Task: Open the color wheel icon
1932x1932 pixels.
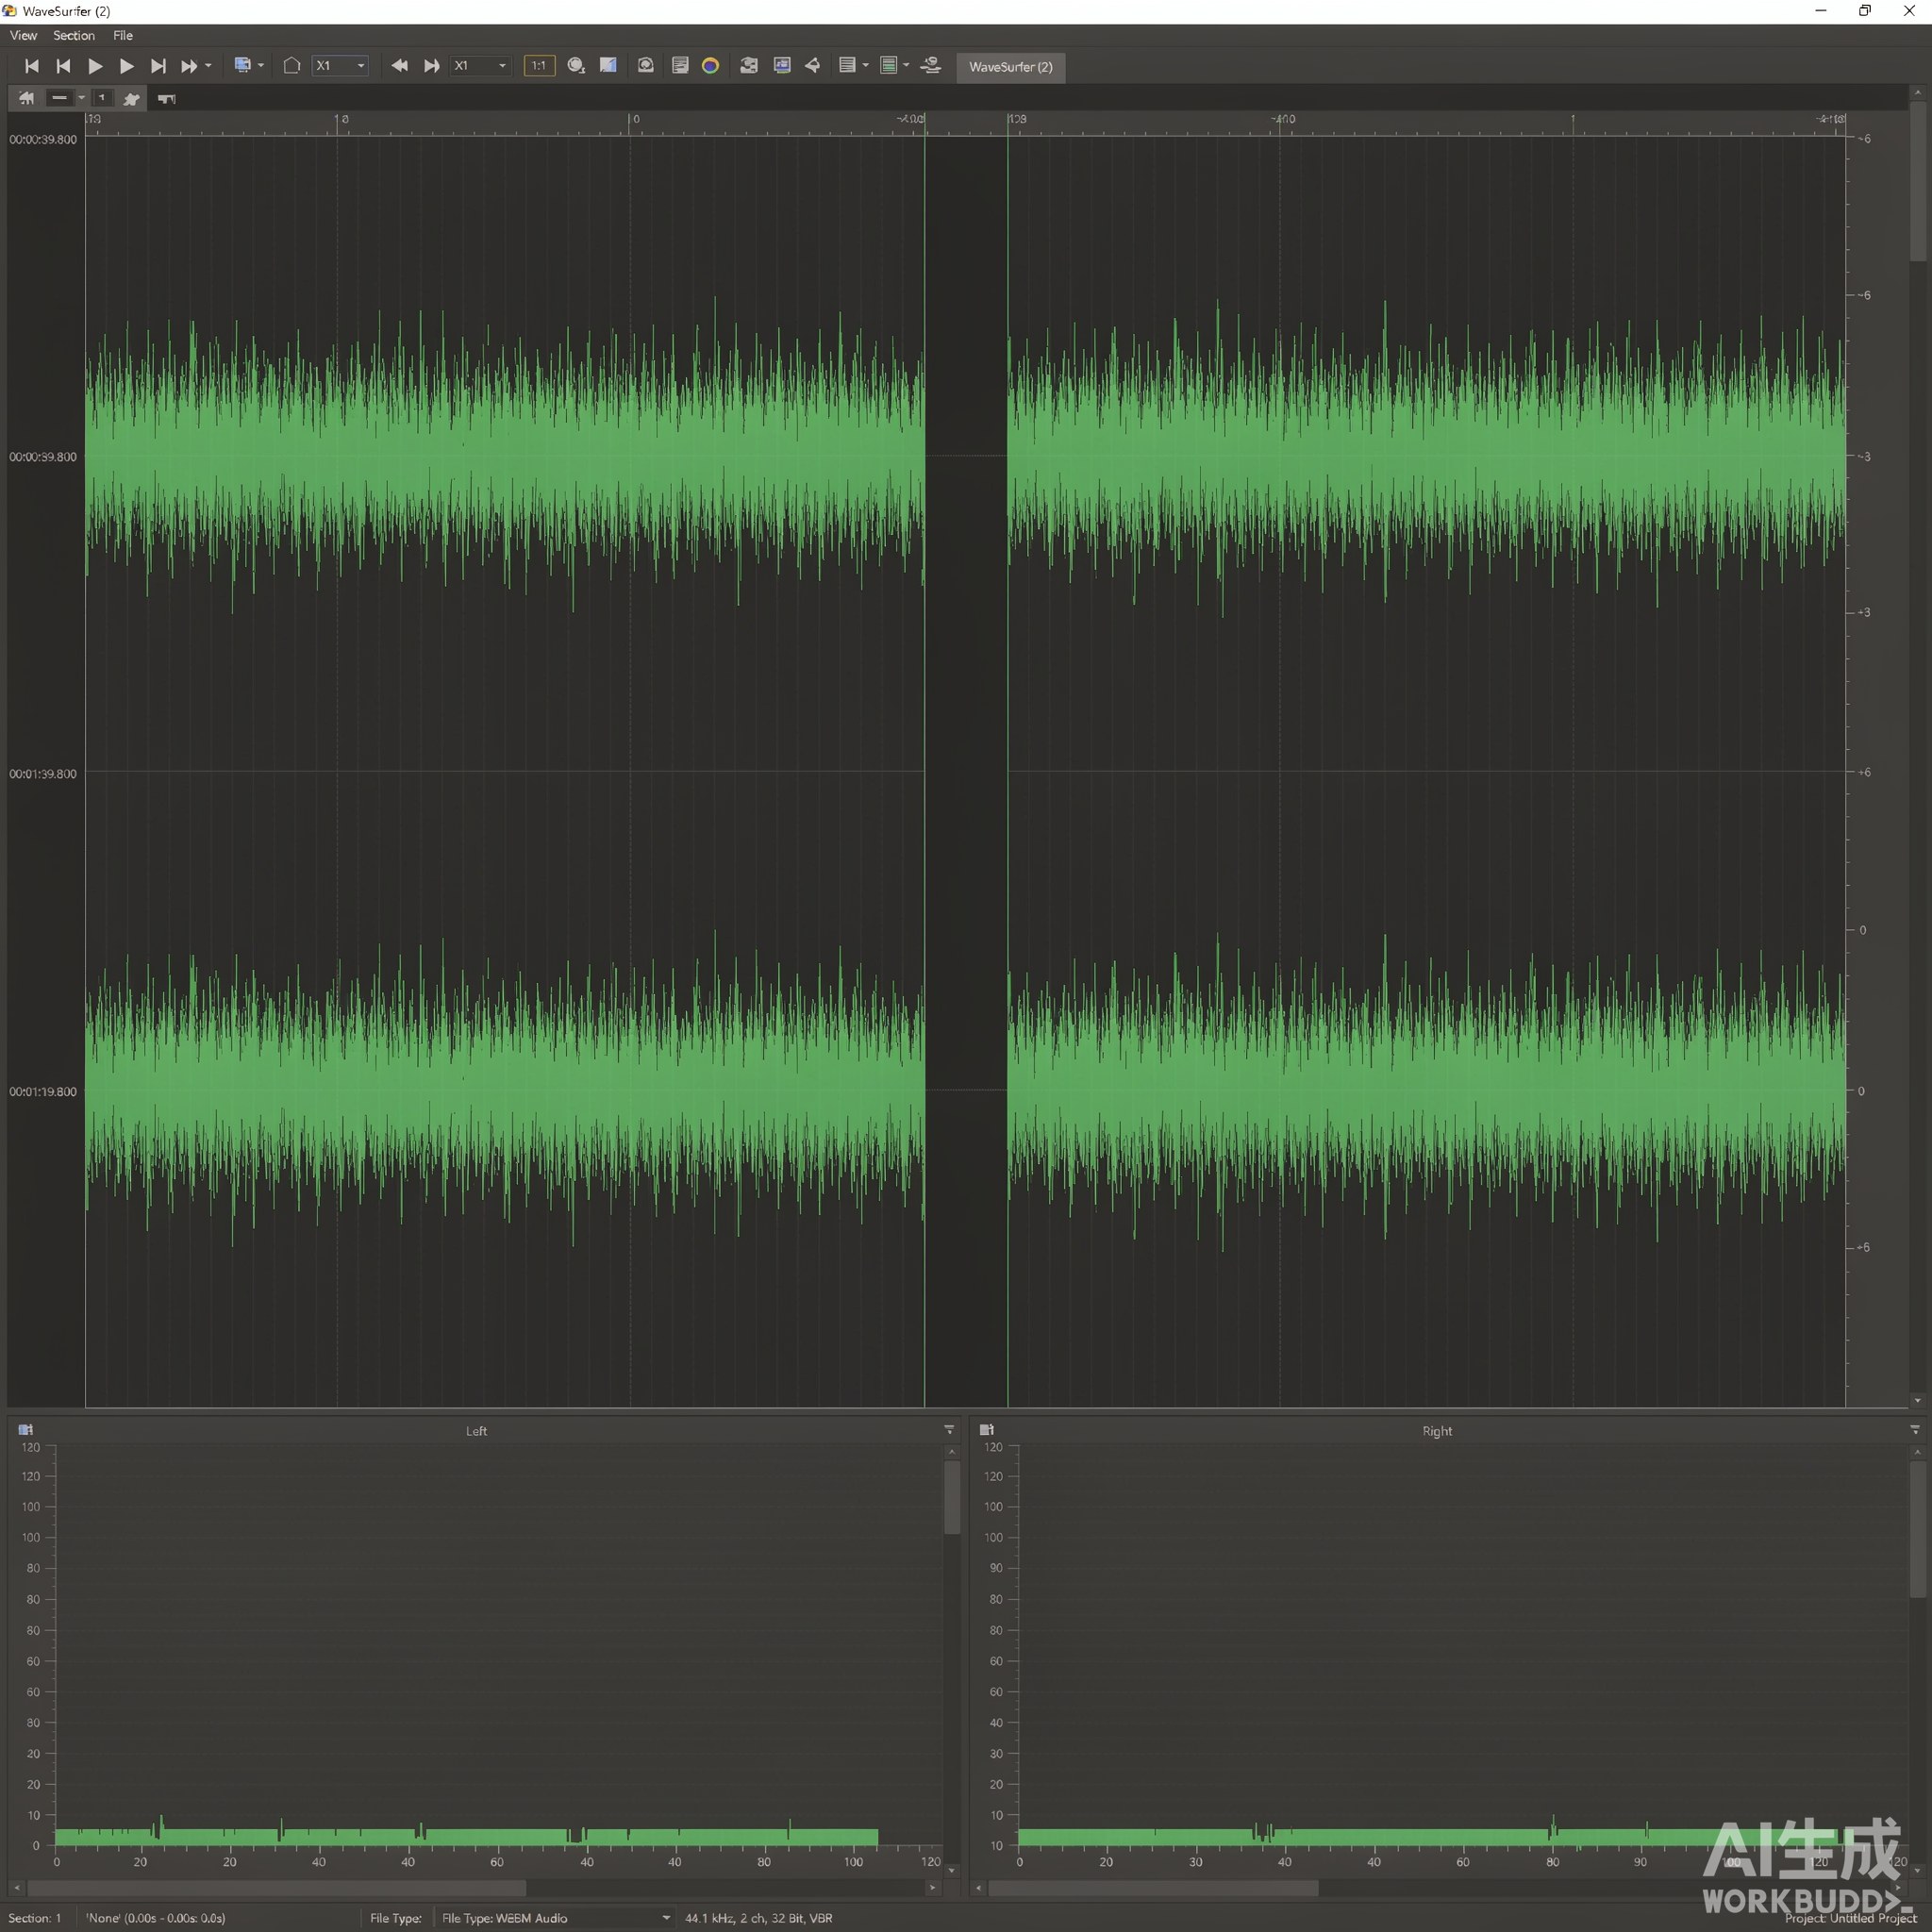Action: tap(711, 66)
